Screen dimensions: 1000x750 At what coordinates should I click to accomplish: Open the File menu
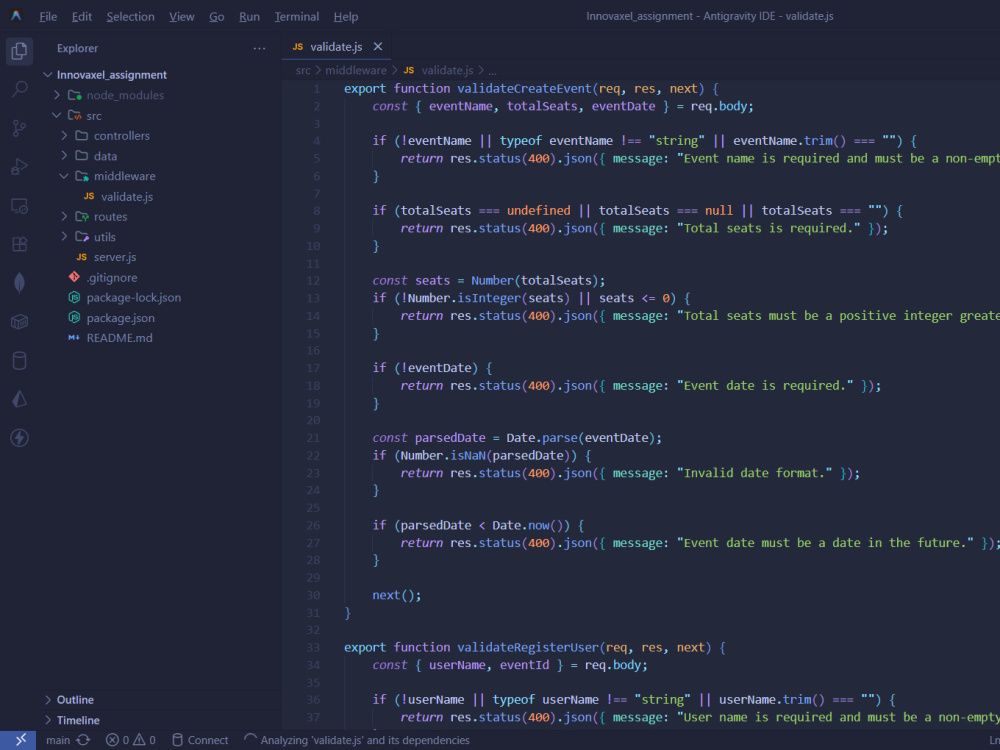click(48, 17)
